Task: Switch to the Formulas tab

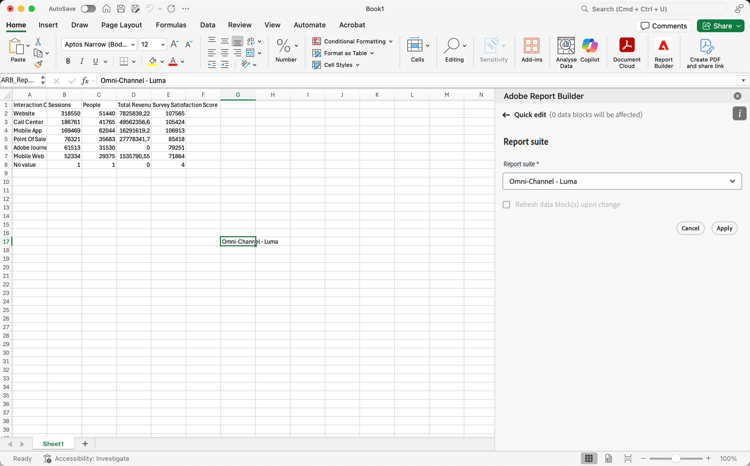Action: (171, 25)
